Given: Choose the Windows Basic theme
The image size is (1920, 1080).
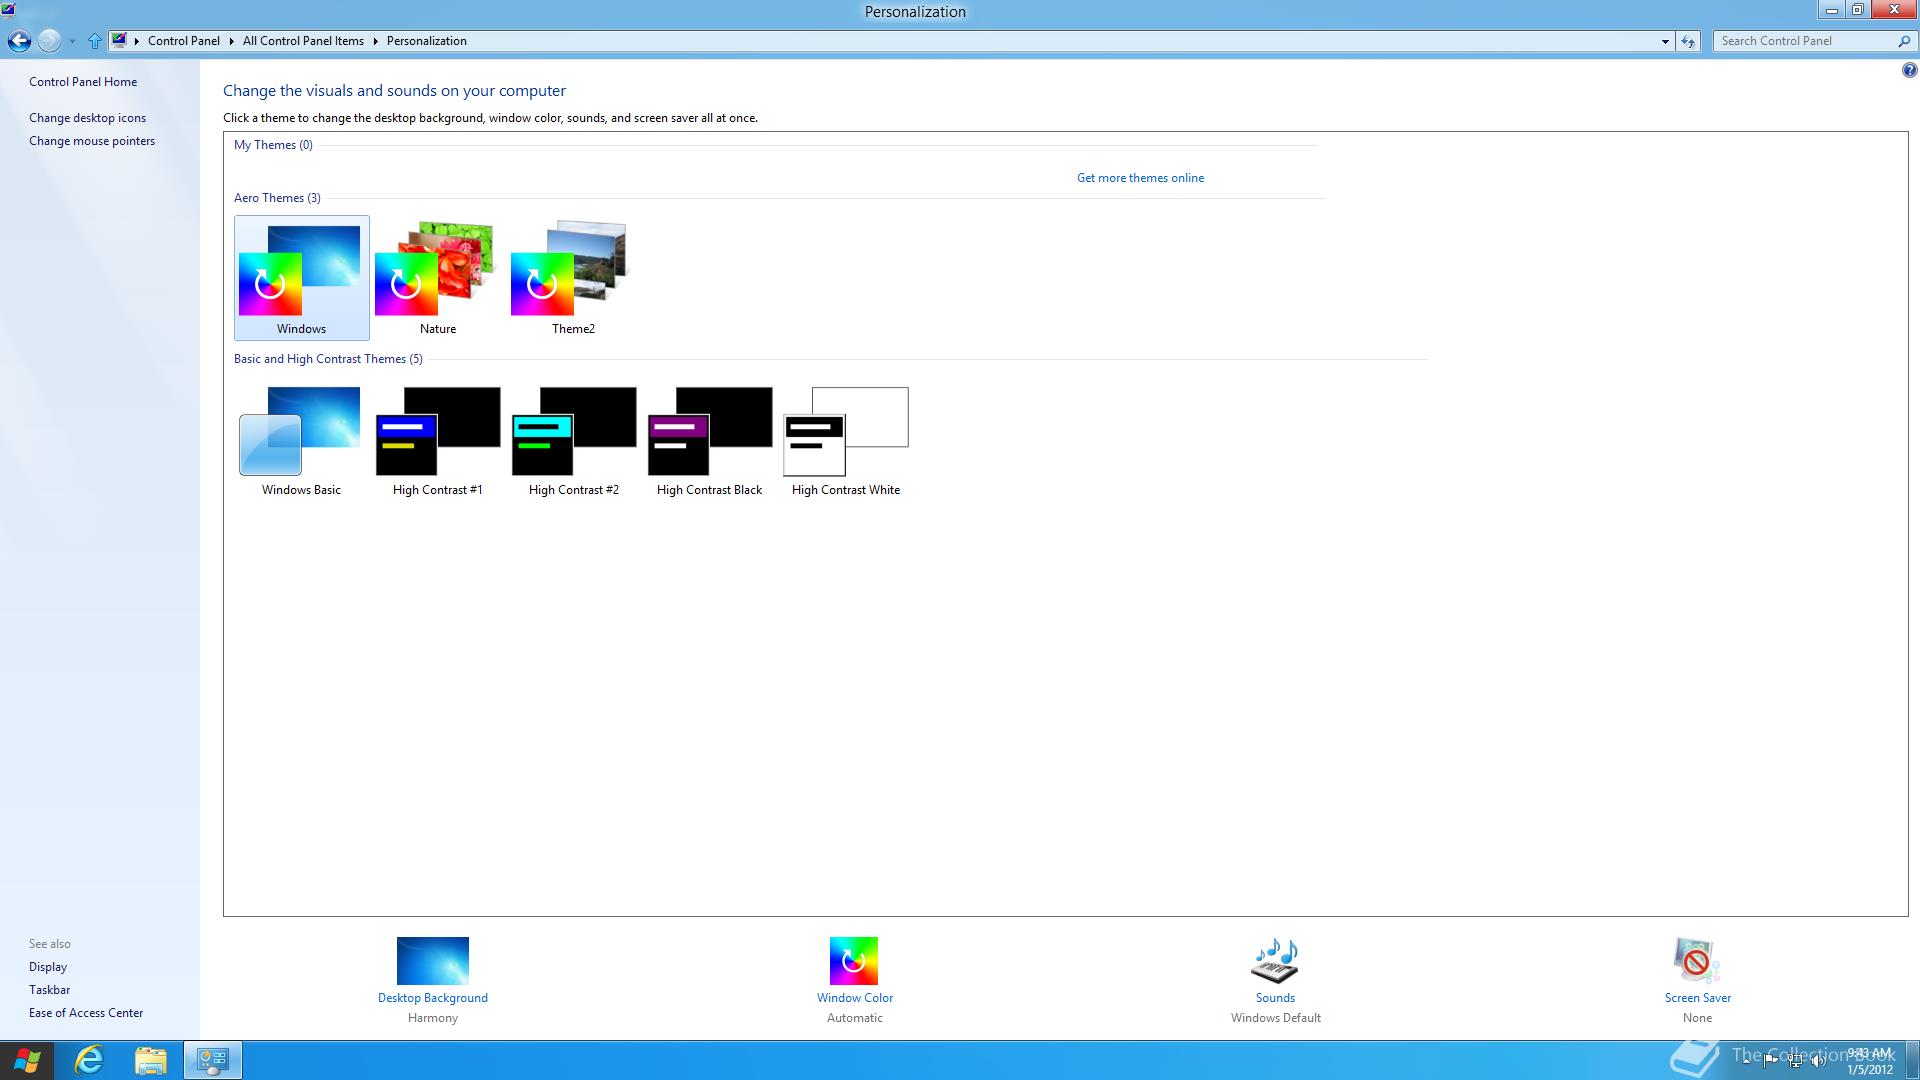Looking at the screenshot, I should click(301, 440).
